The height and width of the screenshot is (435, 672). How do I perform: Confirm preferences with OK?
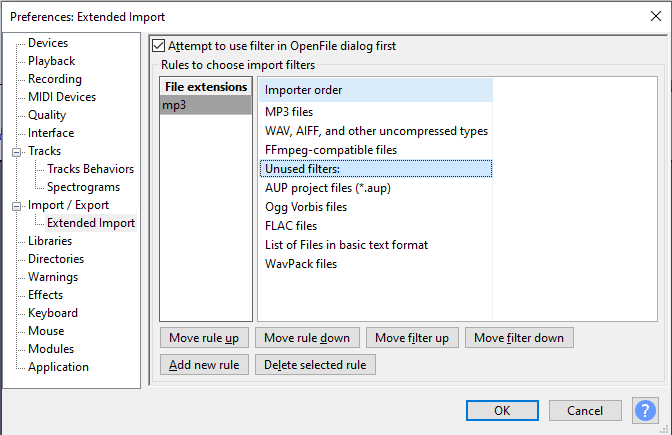pos(502,411)
